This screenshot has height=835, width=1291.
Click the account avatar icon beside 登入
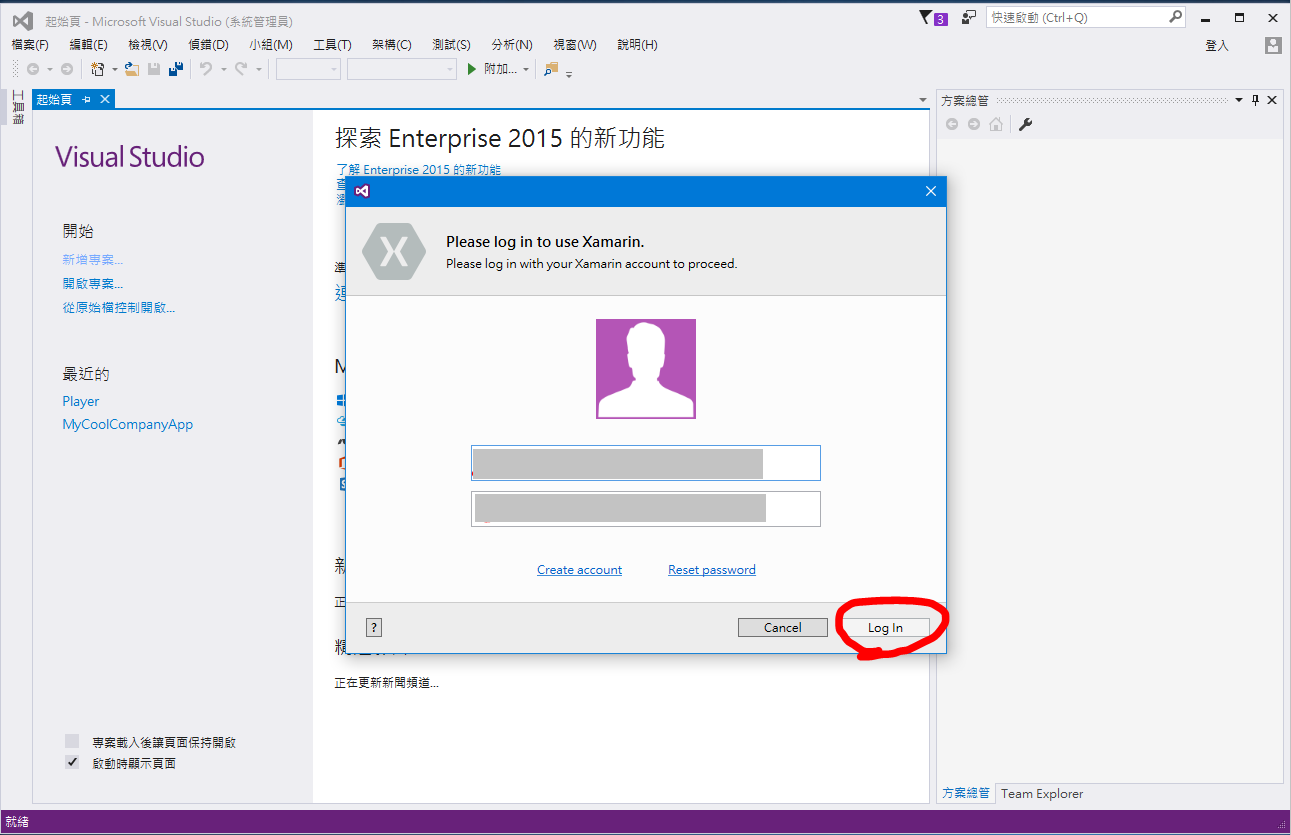[1272, 45]
